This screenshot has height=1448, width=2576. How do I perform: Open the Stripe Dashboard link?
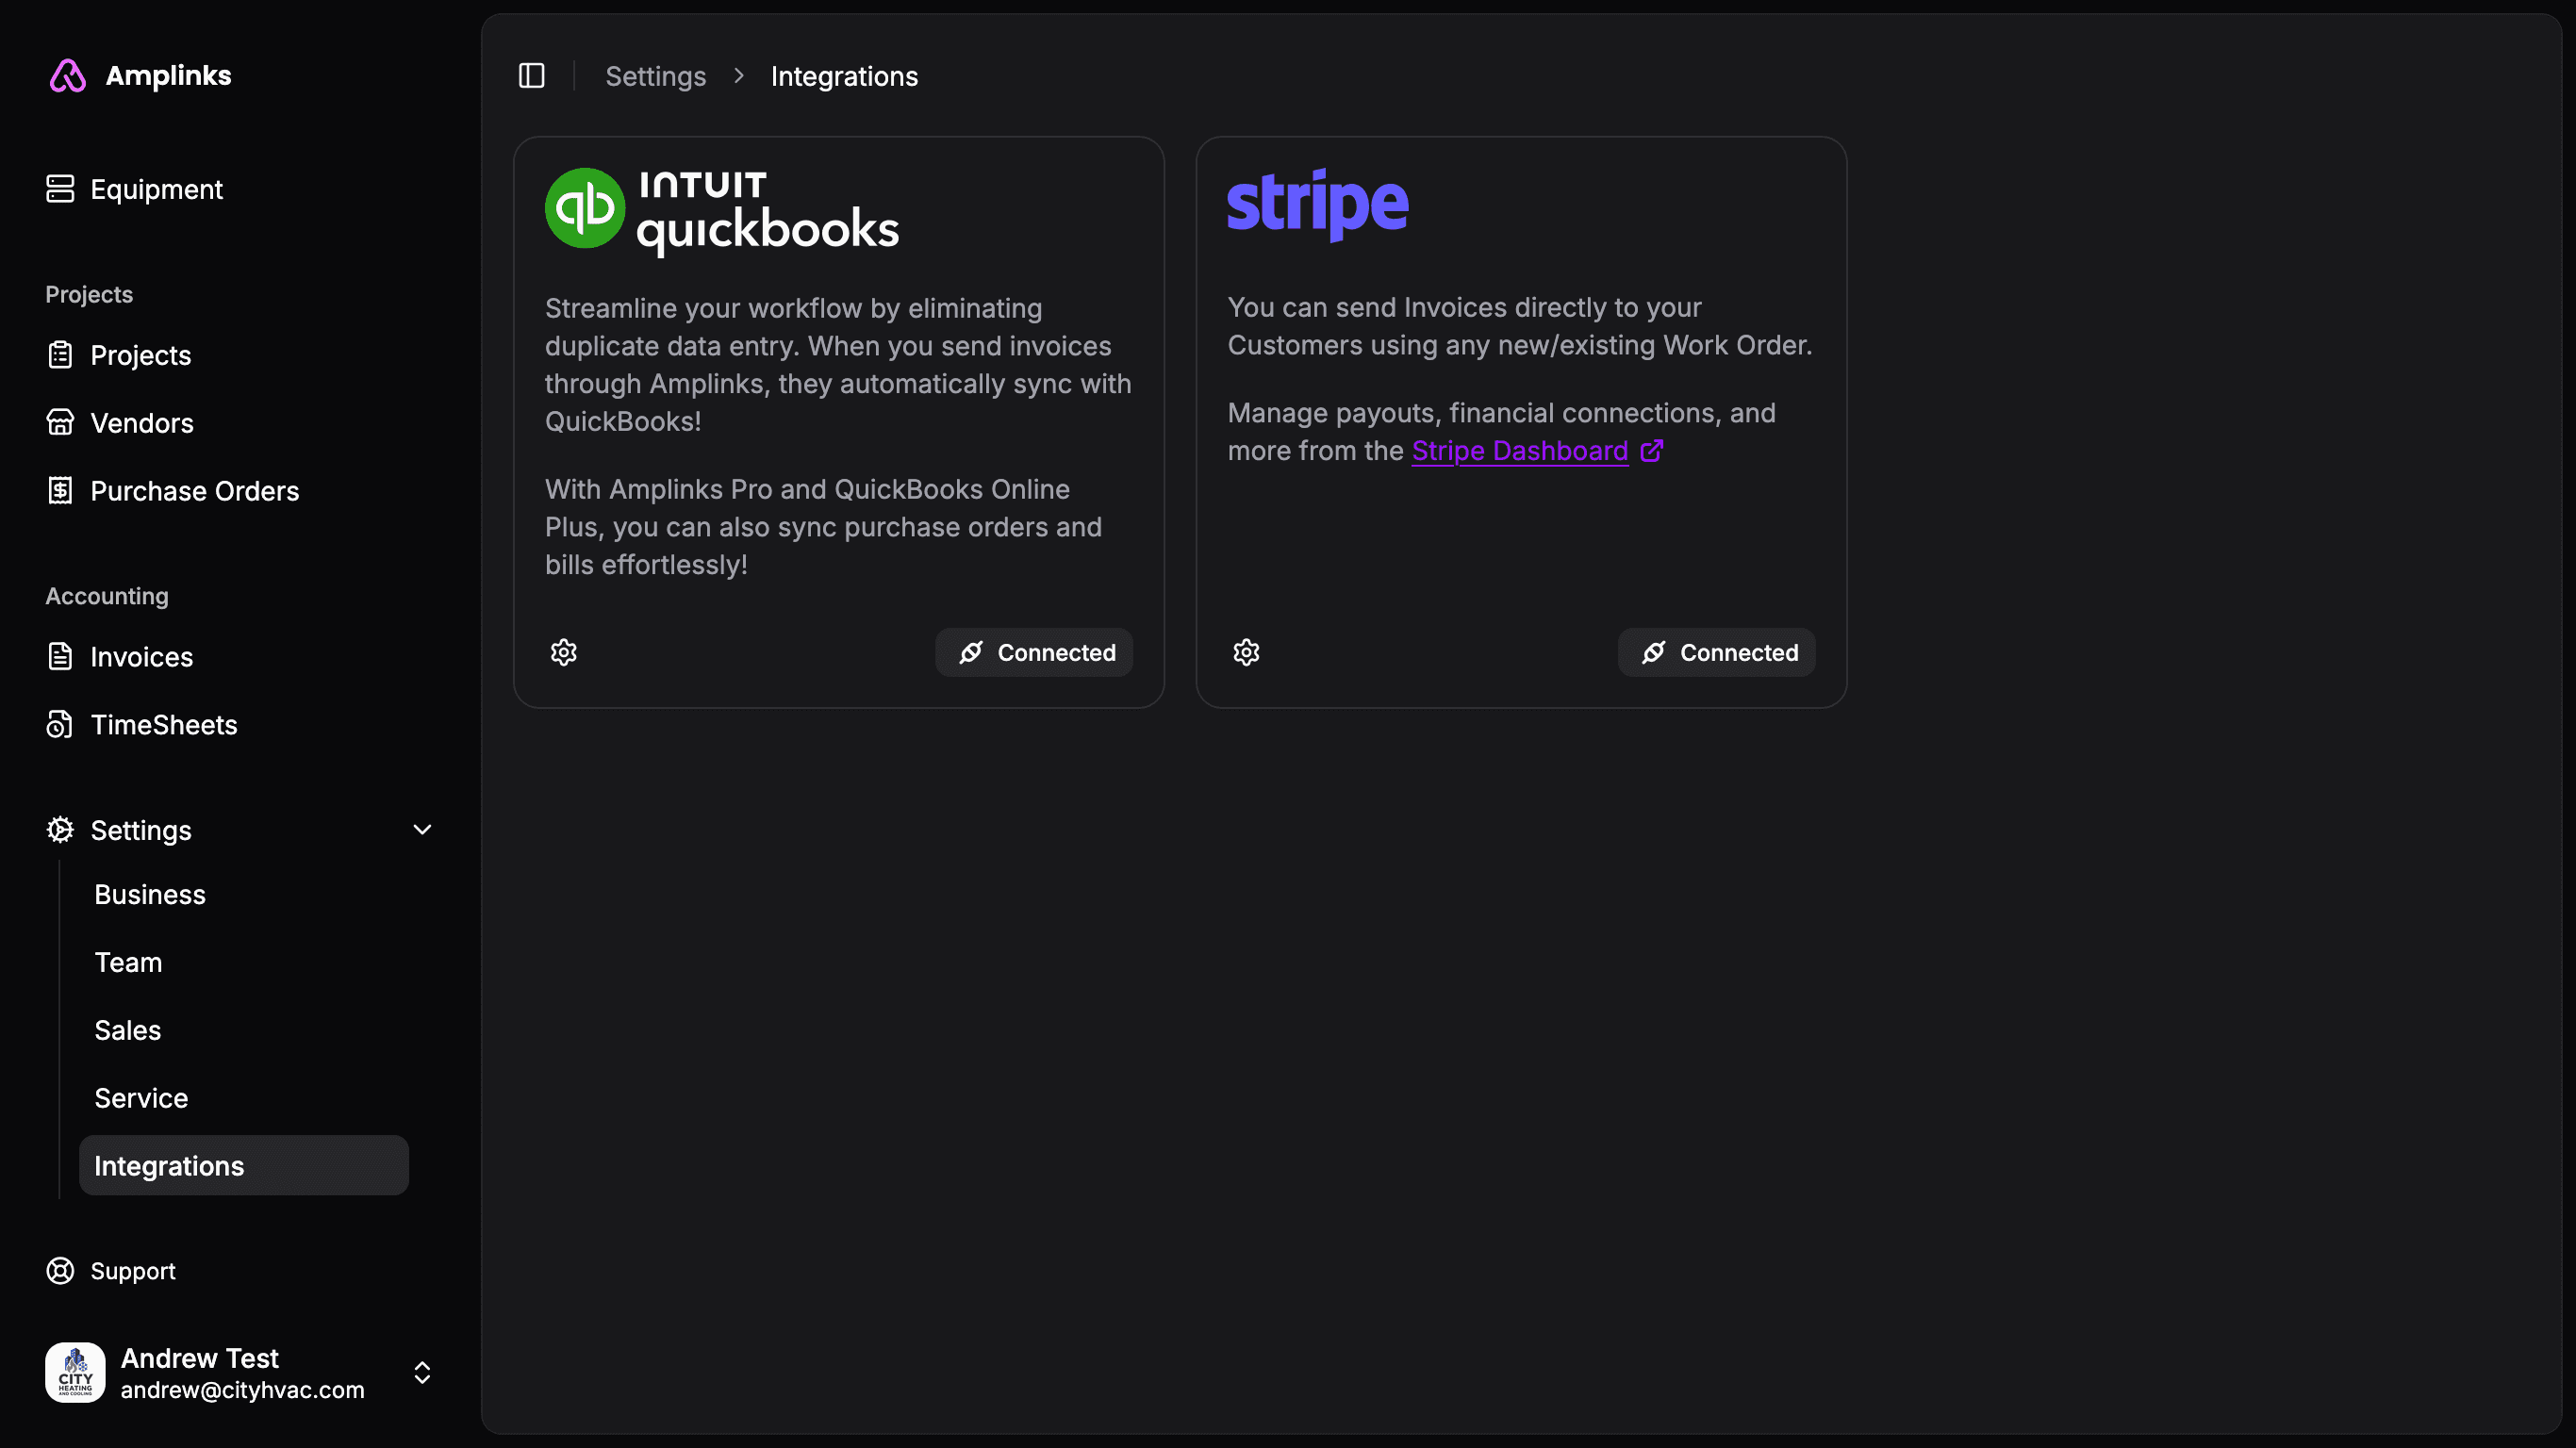click(x=1520, y=451)
